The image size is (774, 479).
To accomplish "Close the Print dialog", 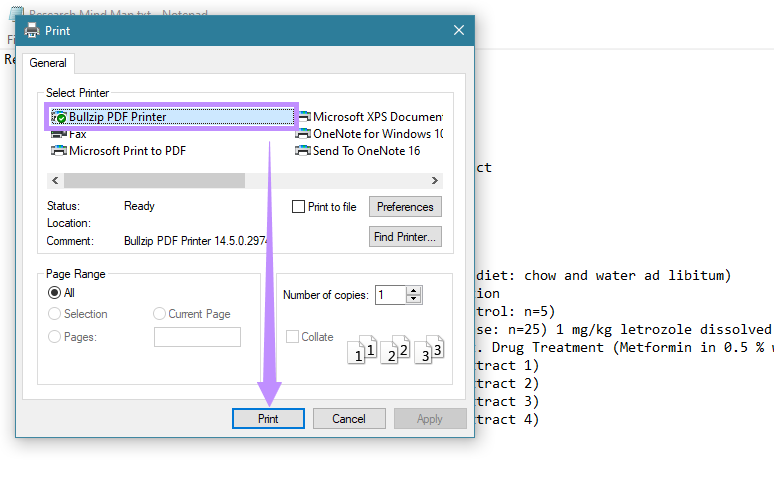I will pyautogui.click(x=459, y=31).
